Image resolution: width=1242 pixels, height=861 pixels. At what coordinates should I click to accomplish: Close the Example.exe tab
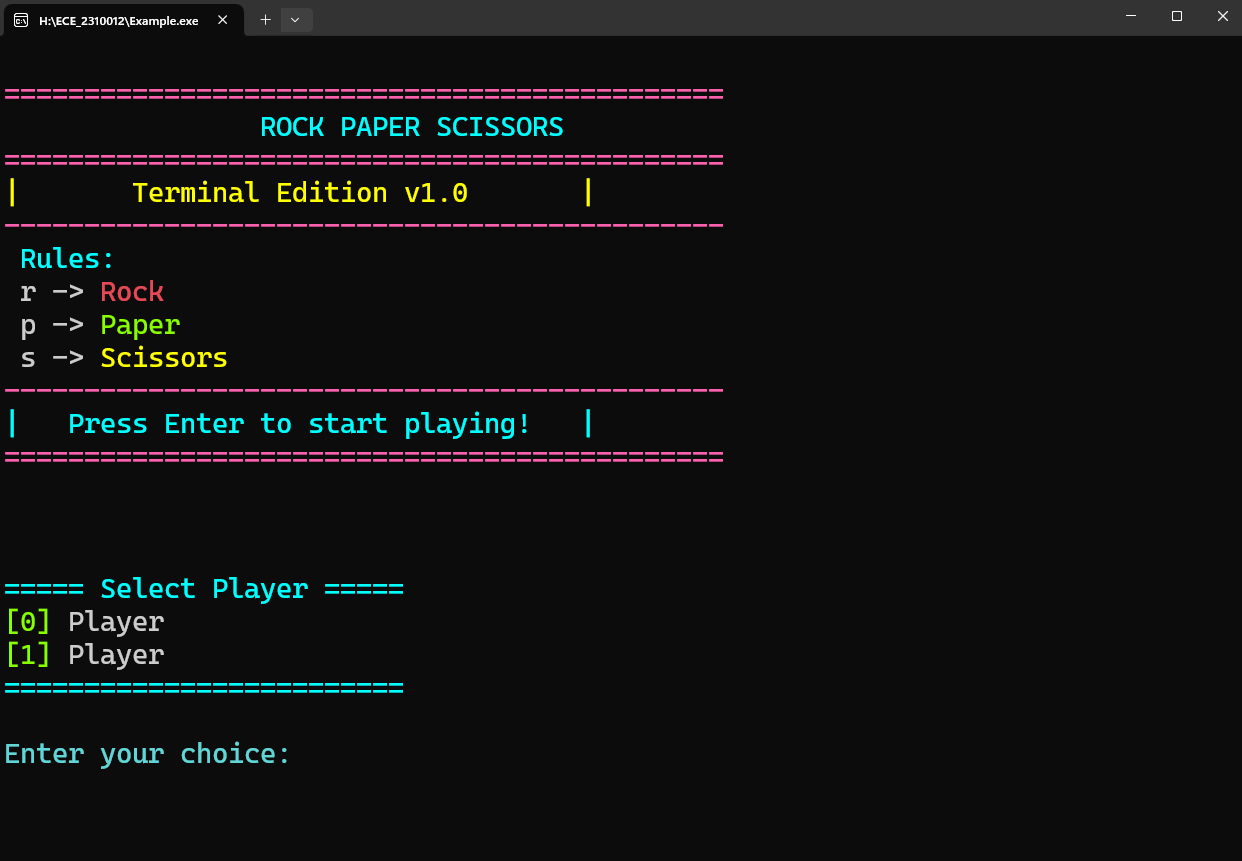point(224,19)
